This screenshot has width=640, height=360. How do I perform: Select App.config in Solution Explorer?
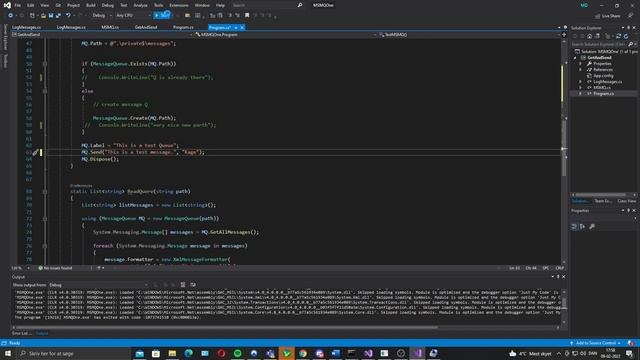603,76
